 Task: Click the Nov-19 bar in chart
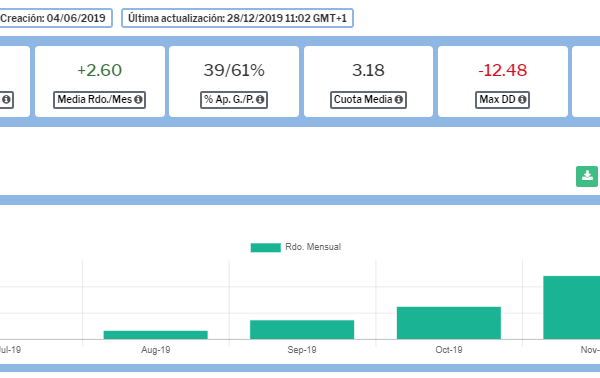click(x=572, y=308)
